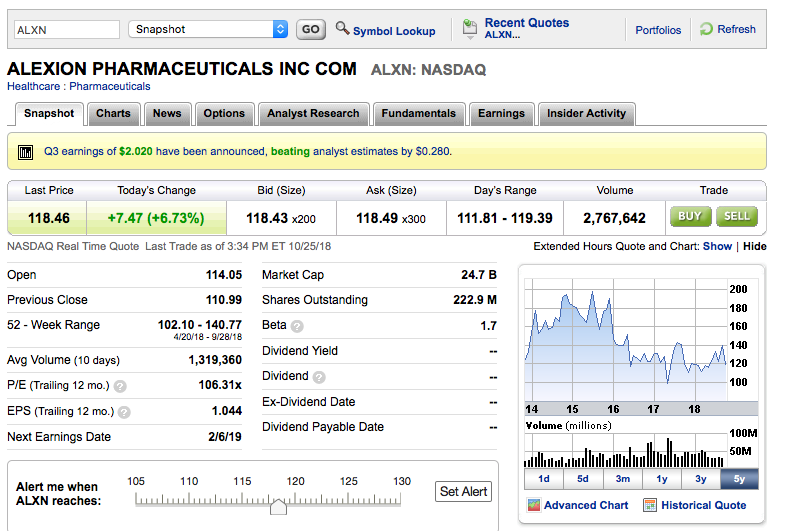Select the 5y chart range
This screenshot has width=791, height=531.
point(739,479)
